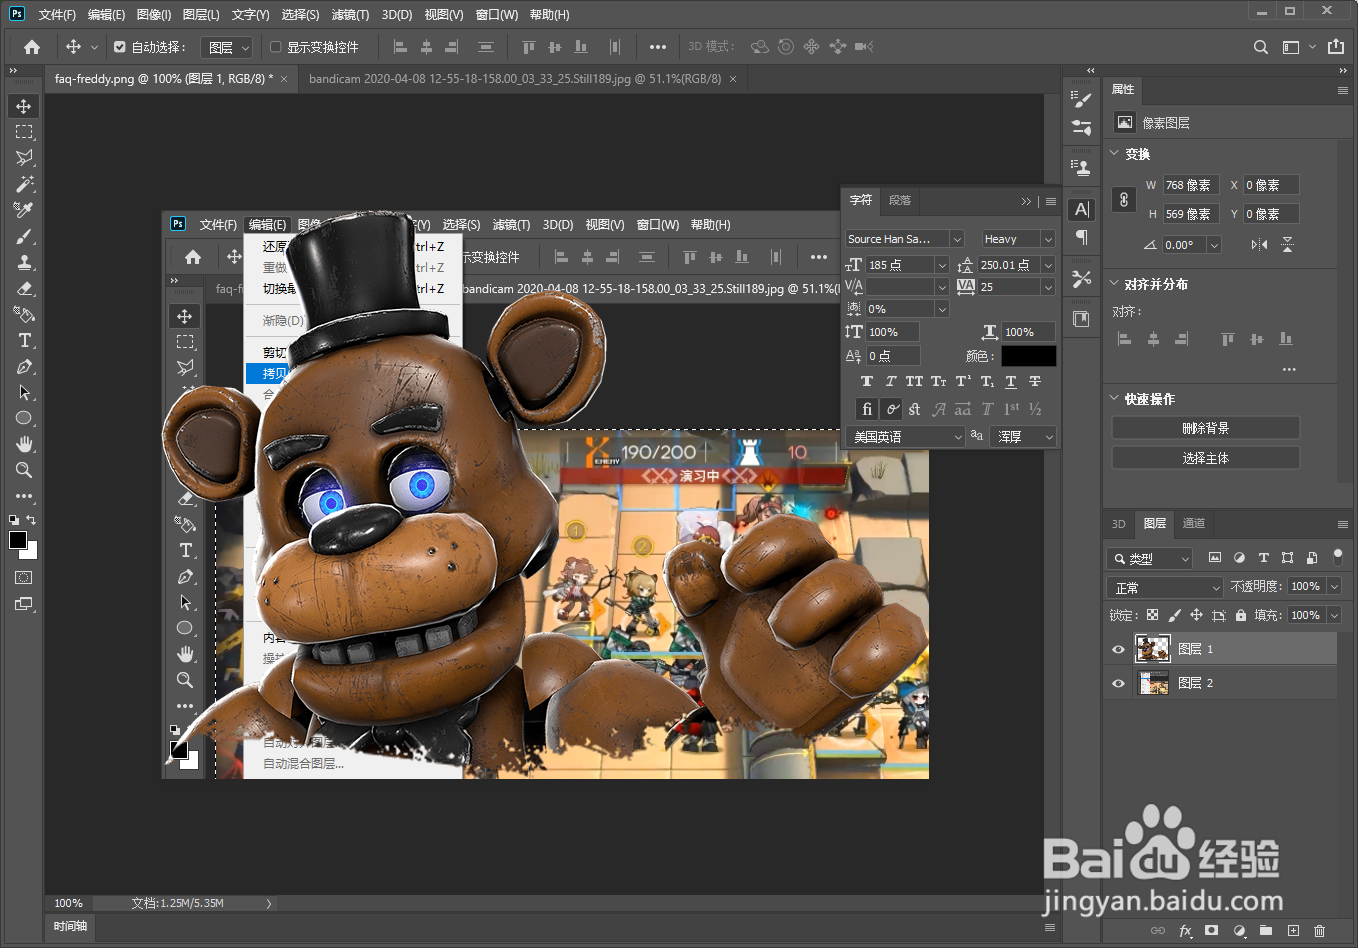This screenshot has height=948, width=1358.
Task: Click the share icon at top right
Action: click(x=1336, y=47)
